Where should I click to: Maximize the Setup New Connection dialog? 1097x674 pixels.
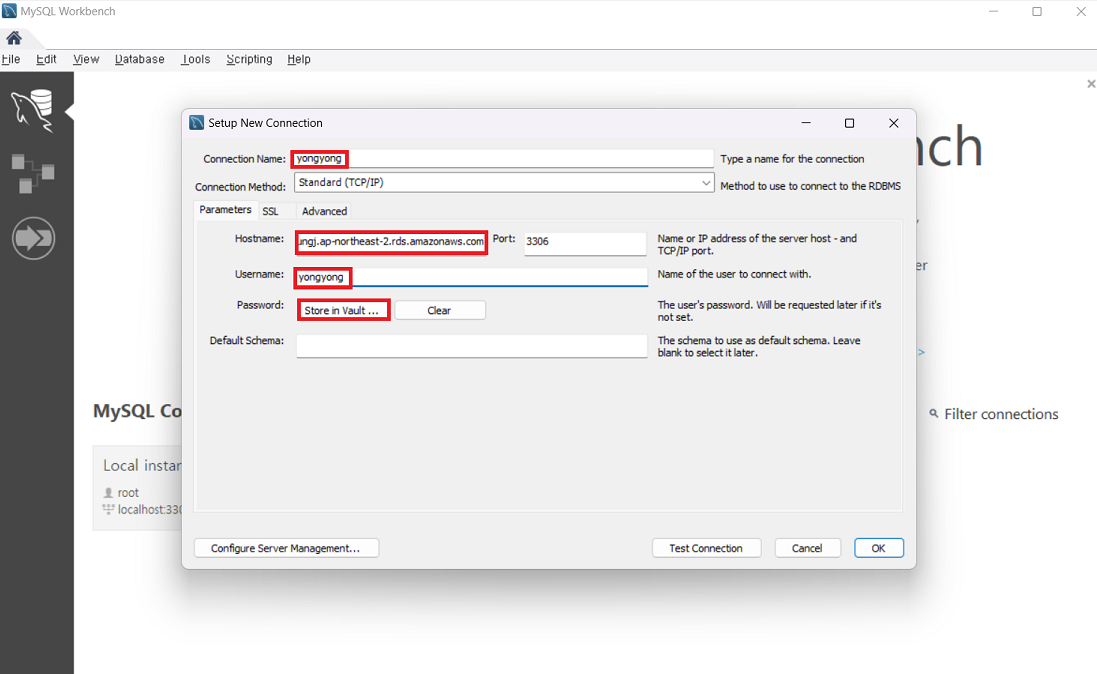[849, 123]
